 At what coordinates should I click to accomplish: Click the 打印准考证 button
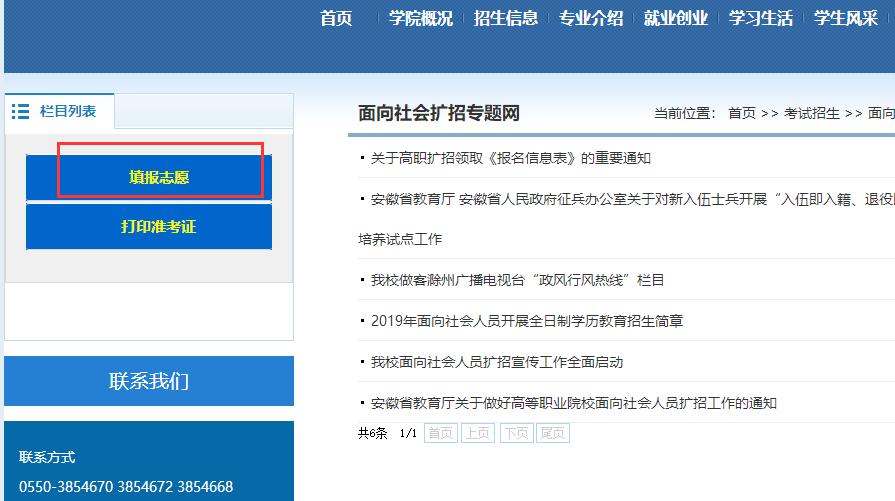(x=149, y=227)
